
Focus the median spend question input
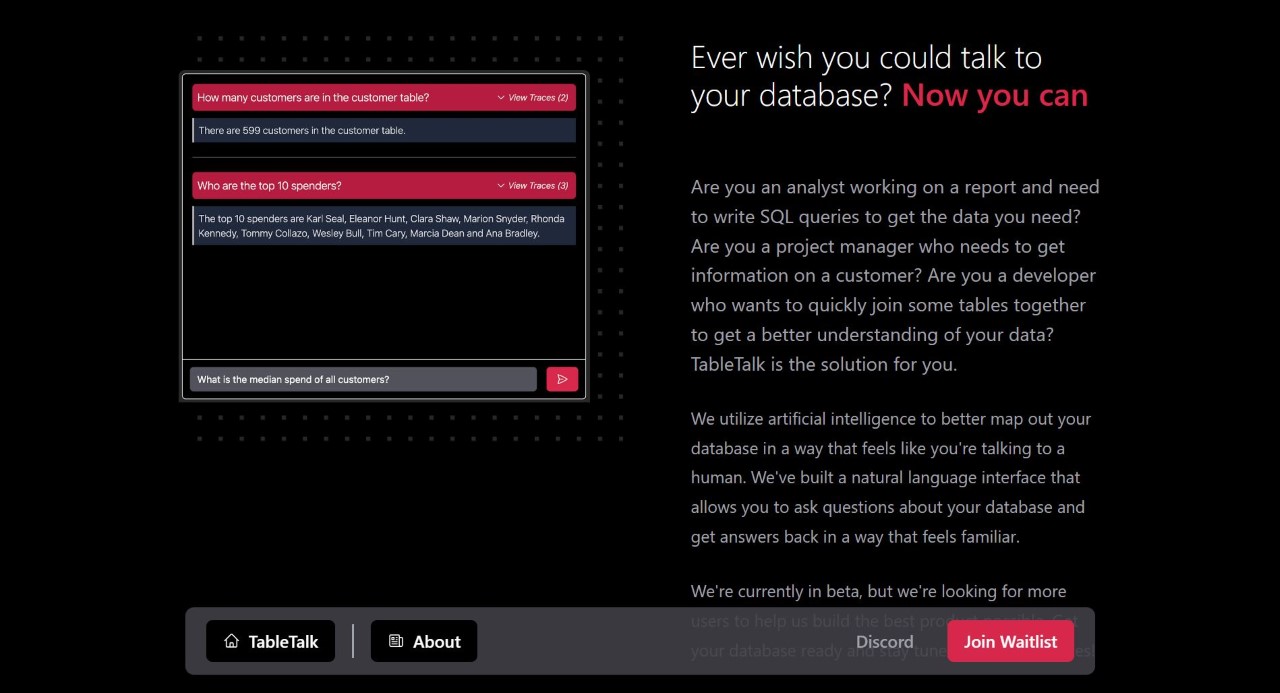click(363, 379)
